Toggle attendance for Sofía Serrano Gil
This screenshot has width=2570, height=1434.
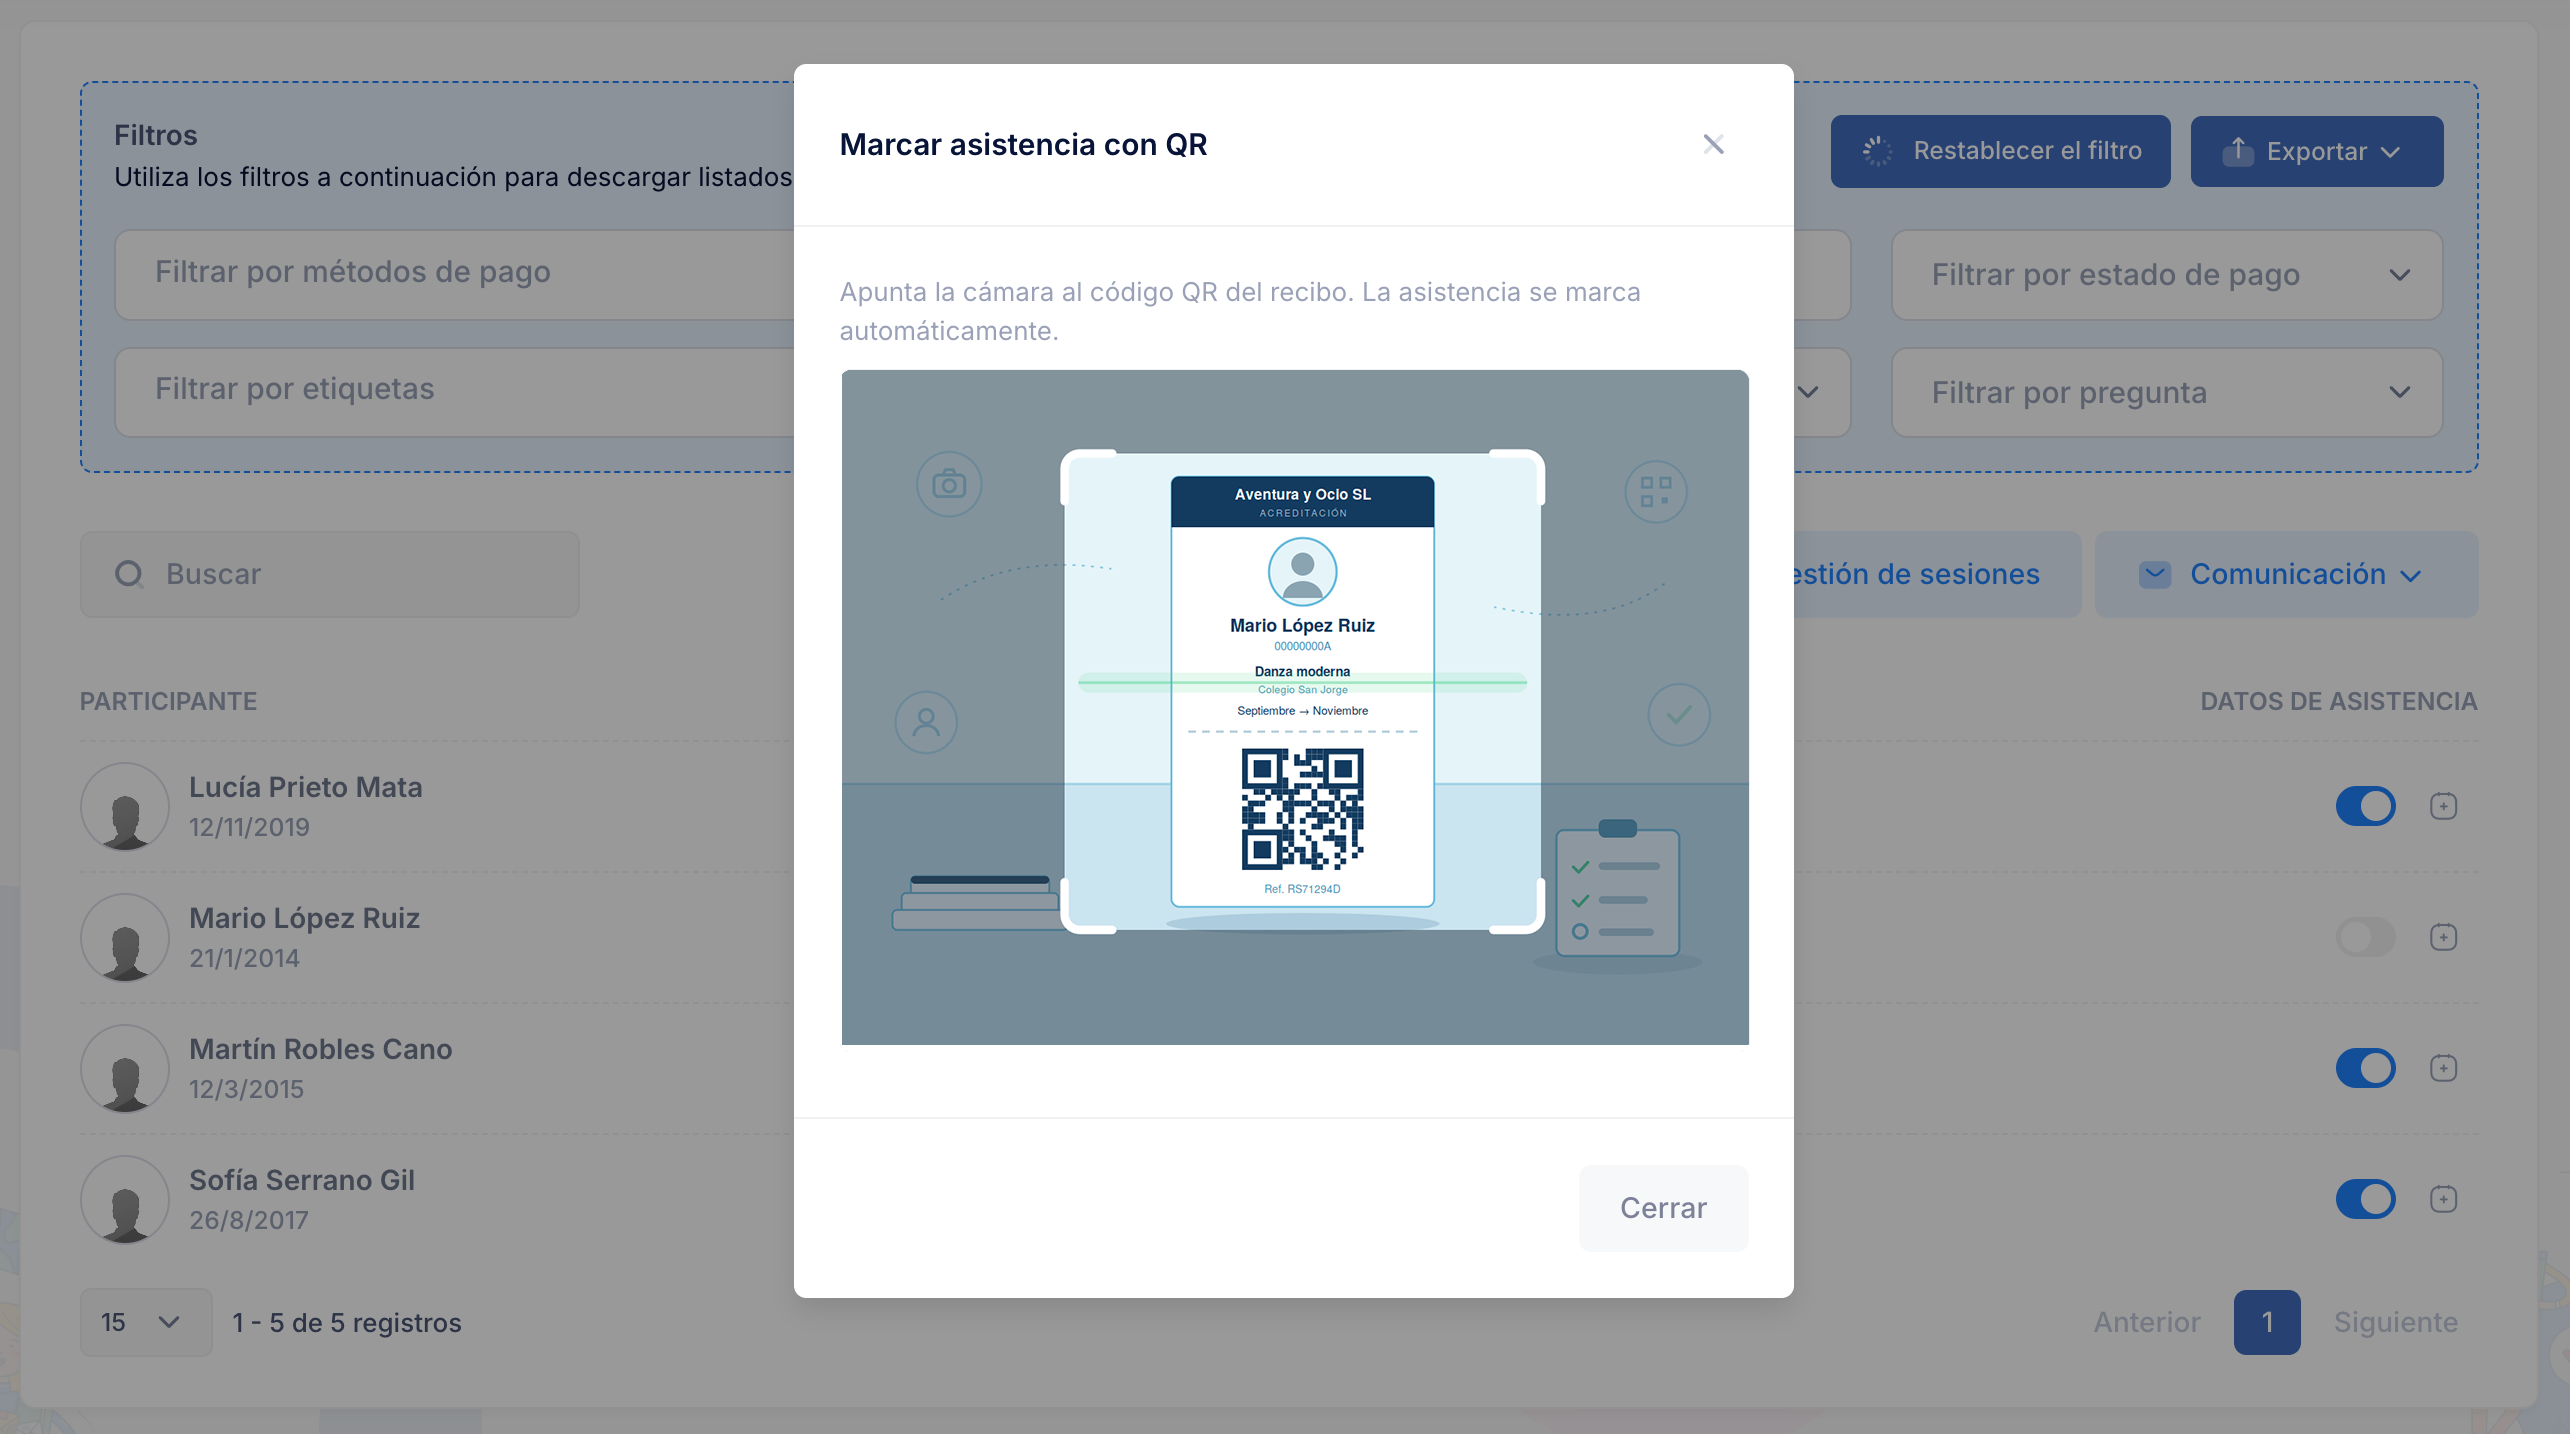click(2365, 1199)
